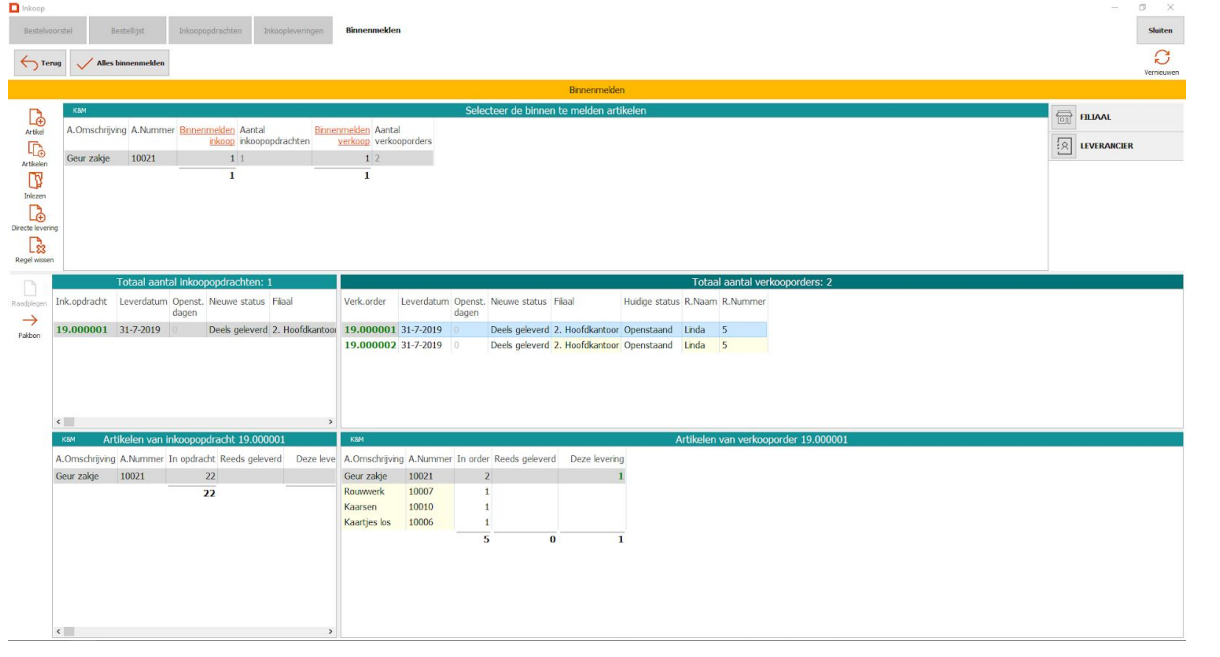
Task: Click the Binnenmelden inkoop column link
Action: pyautogui.click(x=207, y=135)
